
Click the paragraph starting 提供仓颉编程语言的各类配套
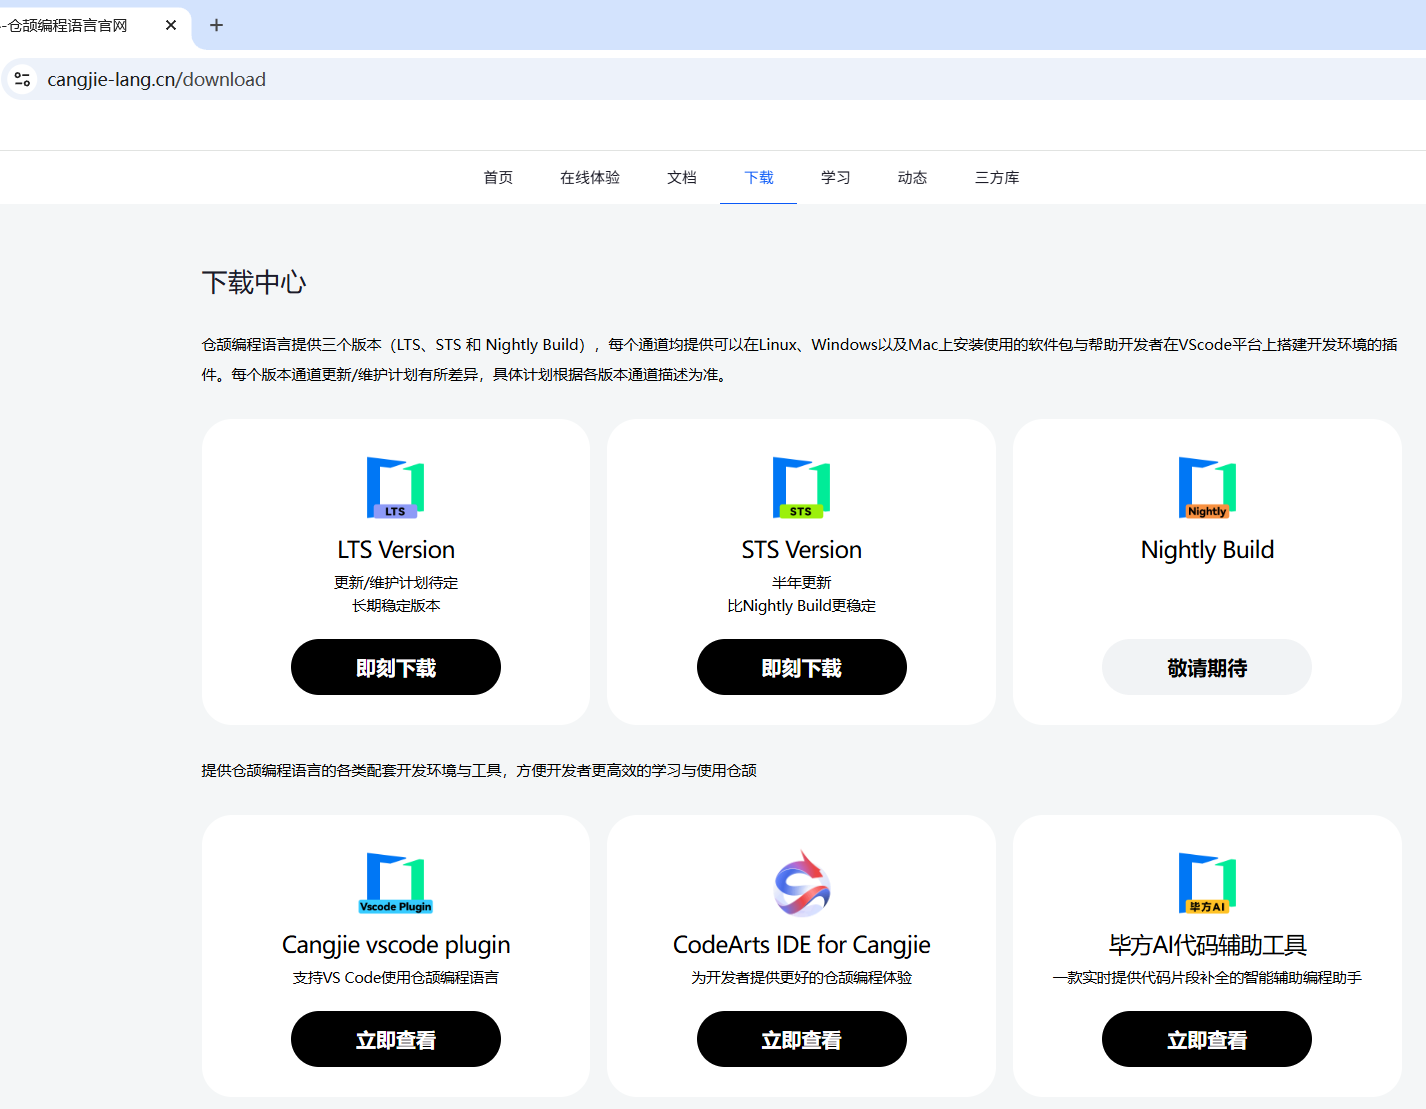[479, 770]
